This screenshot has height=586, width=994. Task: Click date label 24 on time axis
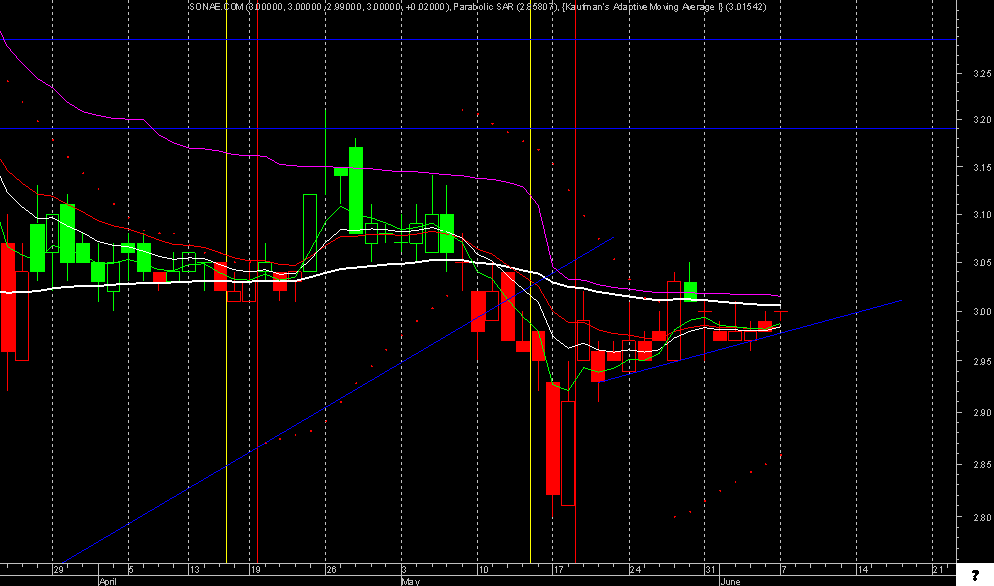coord(635,570)
